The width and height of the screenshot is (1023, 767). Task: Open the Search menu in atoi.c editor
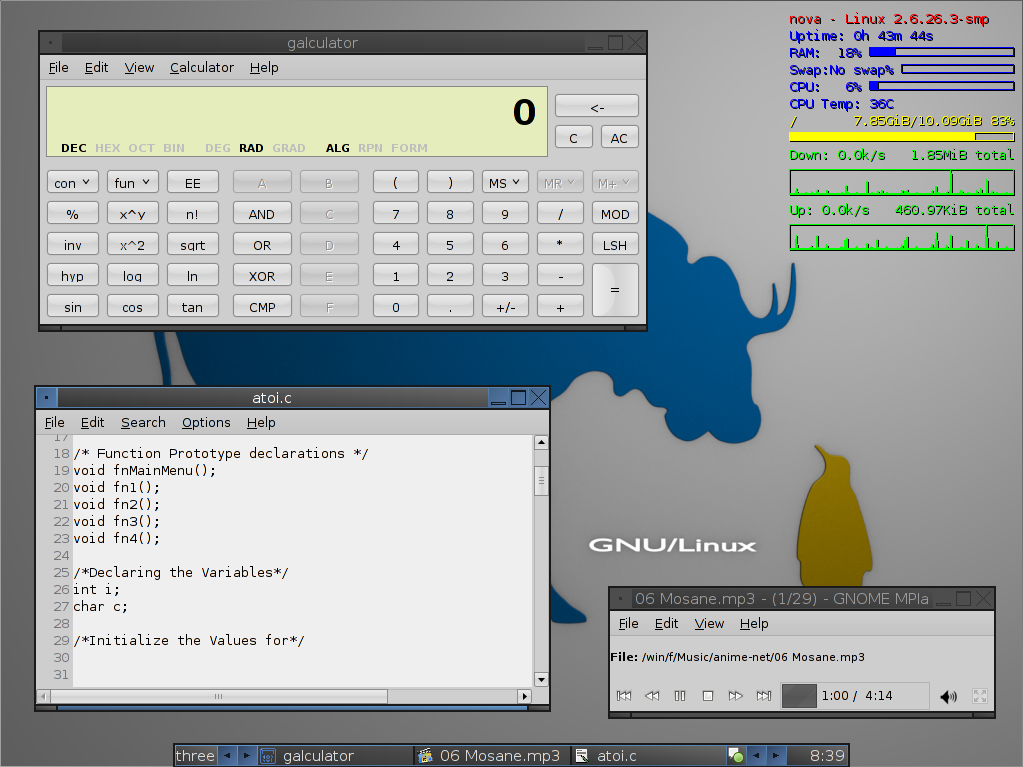(143, 423)
